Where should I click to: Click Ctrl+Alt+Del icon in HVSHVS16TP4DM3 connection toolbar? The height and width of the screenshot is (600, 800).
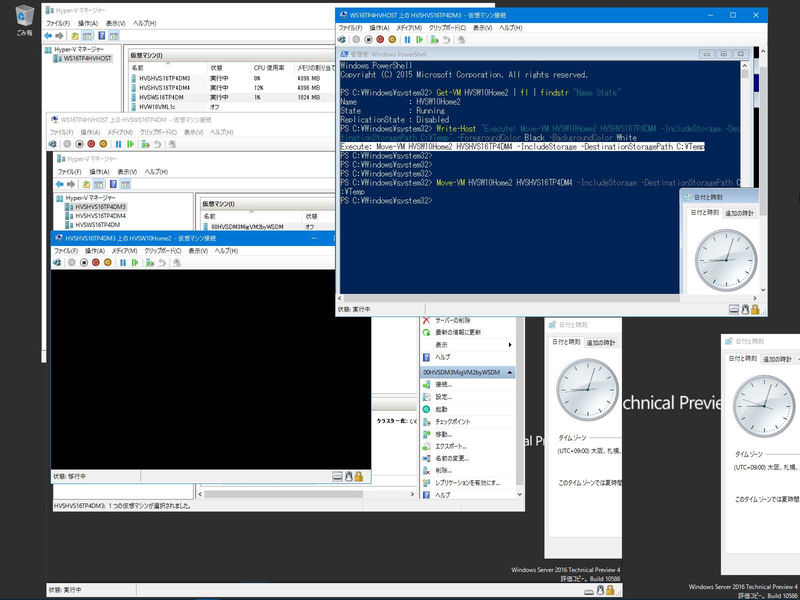341,39
